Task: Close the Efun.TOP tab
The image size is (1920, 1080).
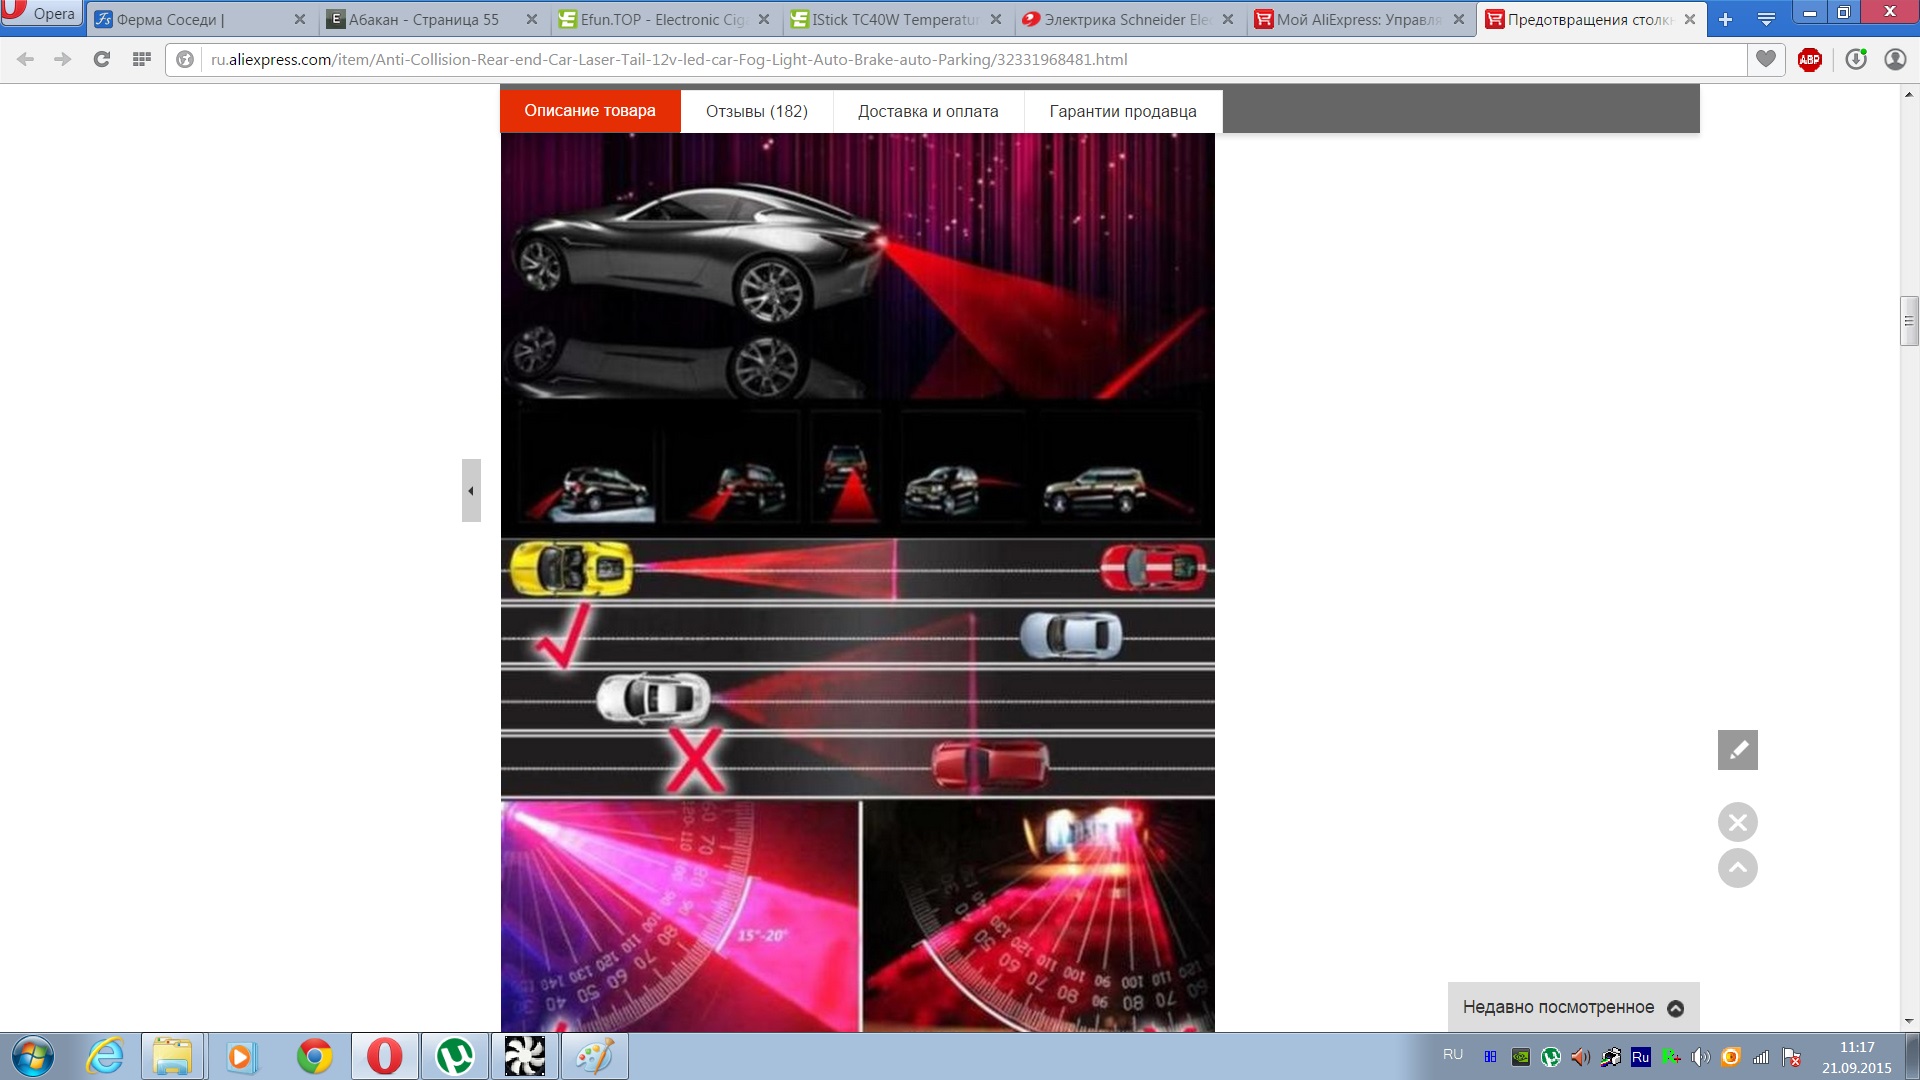Action: pos(764,19)
